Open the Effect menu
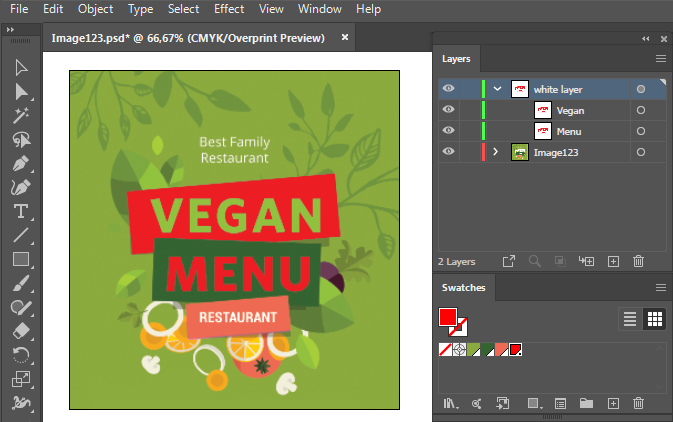673x422 pixels. tap(229, 9)
